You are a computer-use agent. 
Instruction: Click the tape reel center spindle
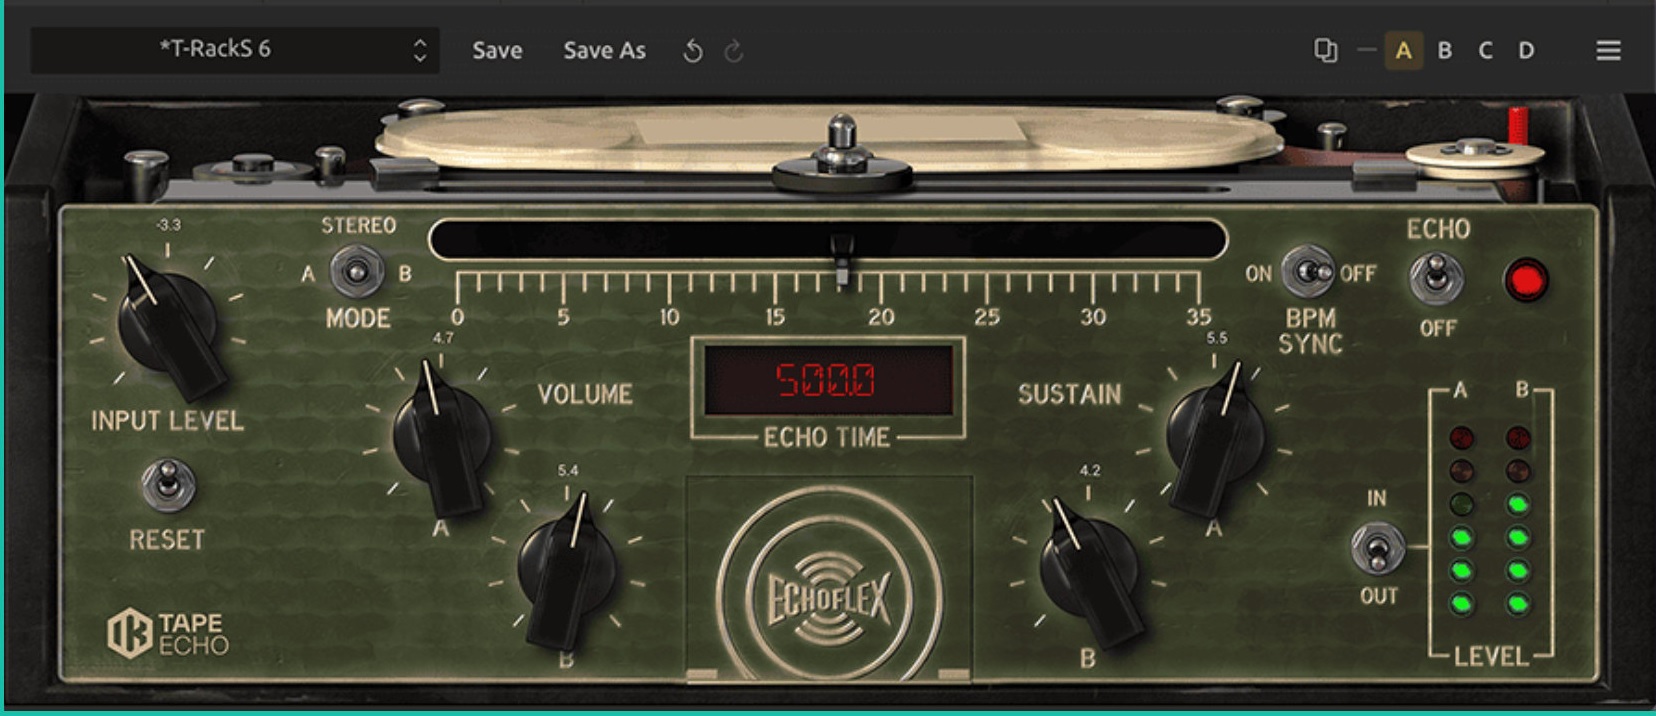842,155
